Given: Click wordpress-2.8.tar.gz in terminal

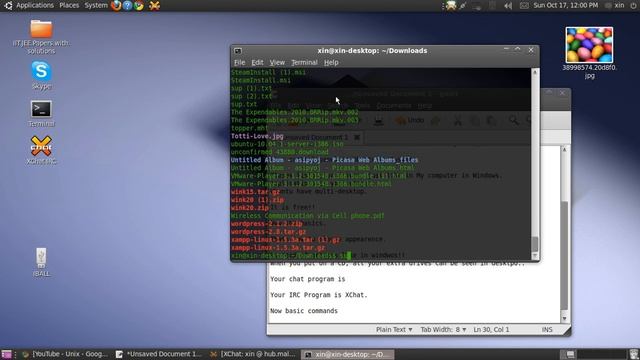Looking at the screenshot, I should pyautogui.click(x=268, y=231).
